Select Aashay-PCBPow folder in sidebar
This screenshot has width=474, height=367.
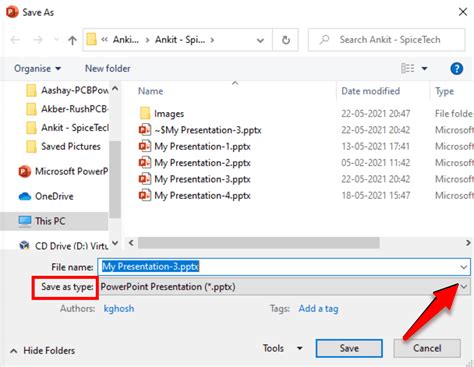coord(67,90)
